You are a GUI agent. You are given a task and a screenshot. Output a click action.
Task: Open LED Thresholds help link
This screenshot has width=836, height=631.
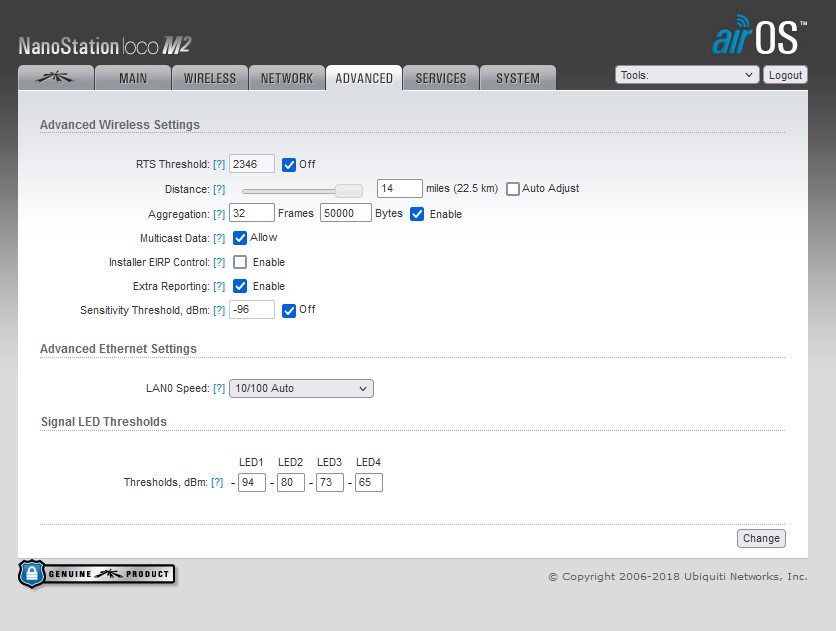coord(217,482)
